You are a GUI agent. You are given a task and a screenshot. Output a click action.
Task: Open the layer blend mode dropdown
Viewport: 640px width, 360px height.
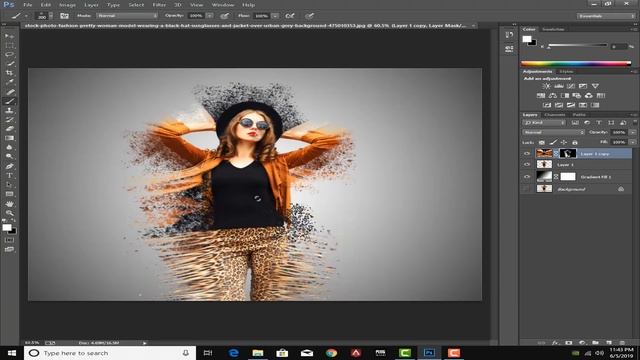pos(553,132)
